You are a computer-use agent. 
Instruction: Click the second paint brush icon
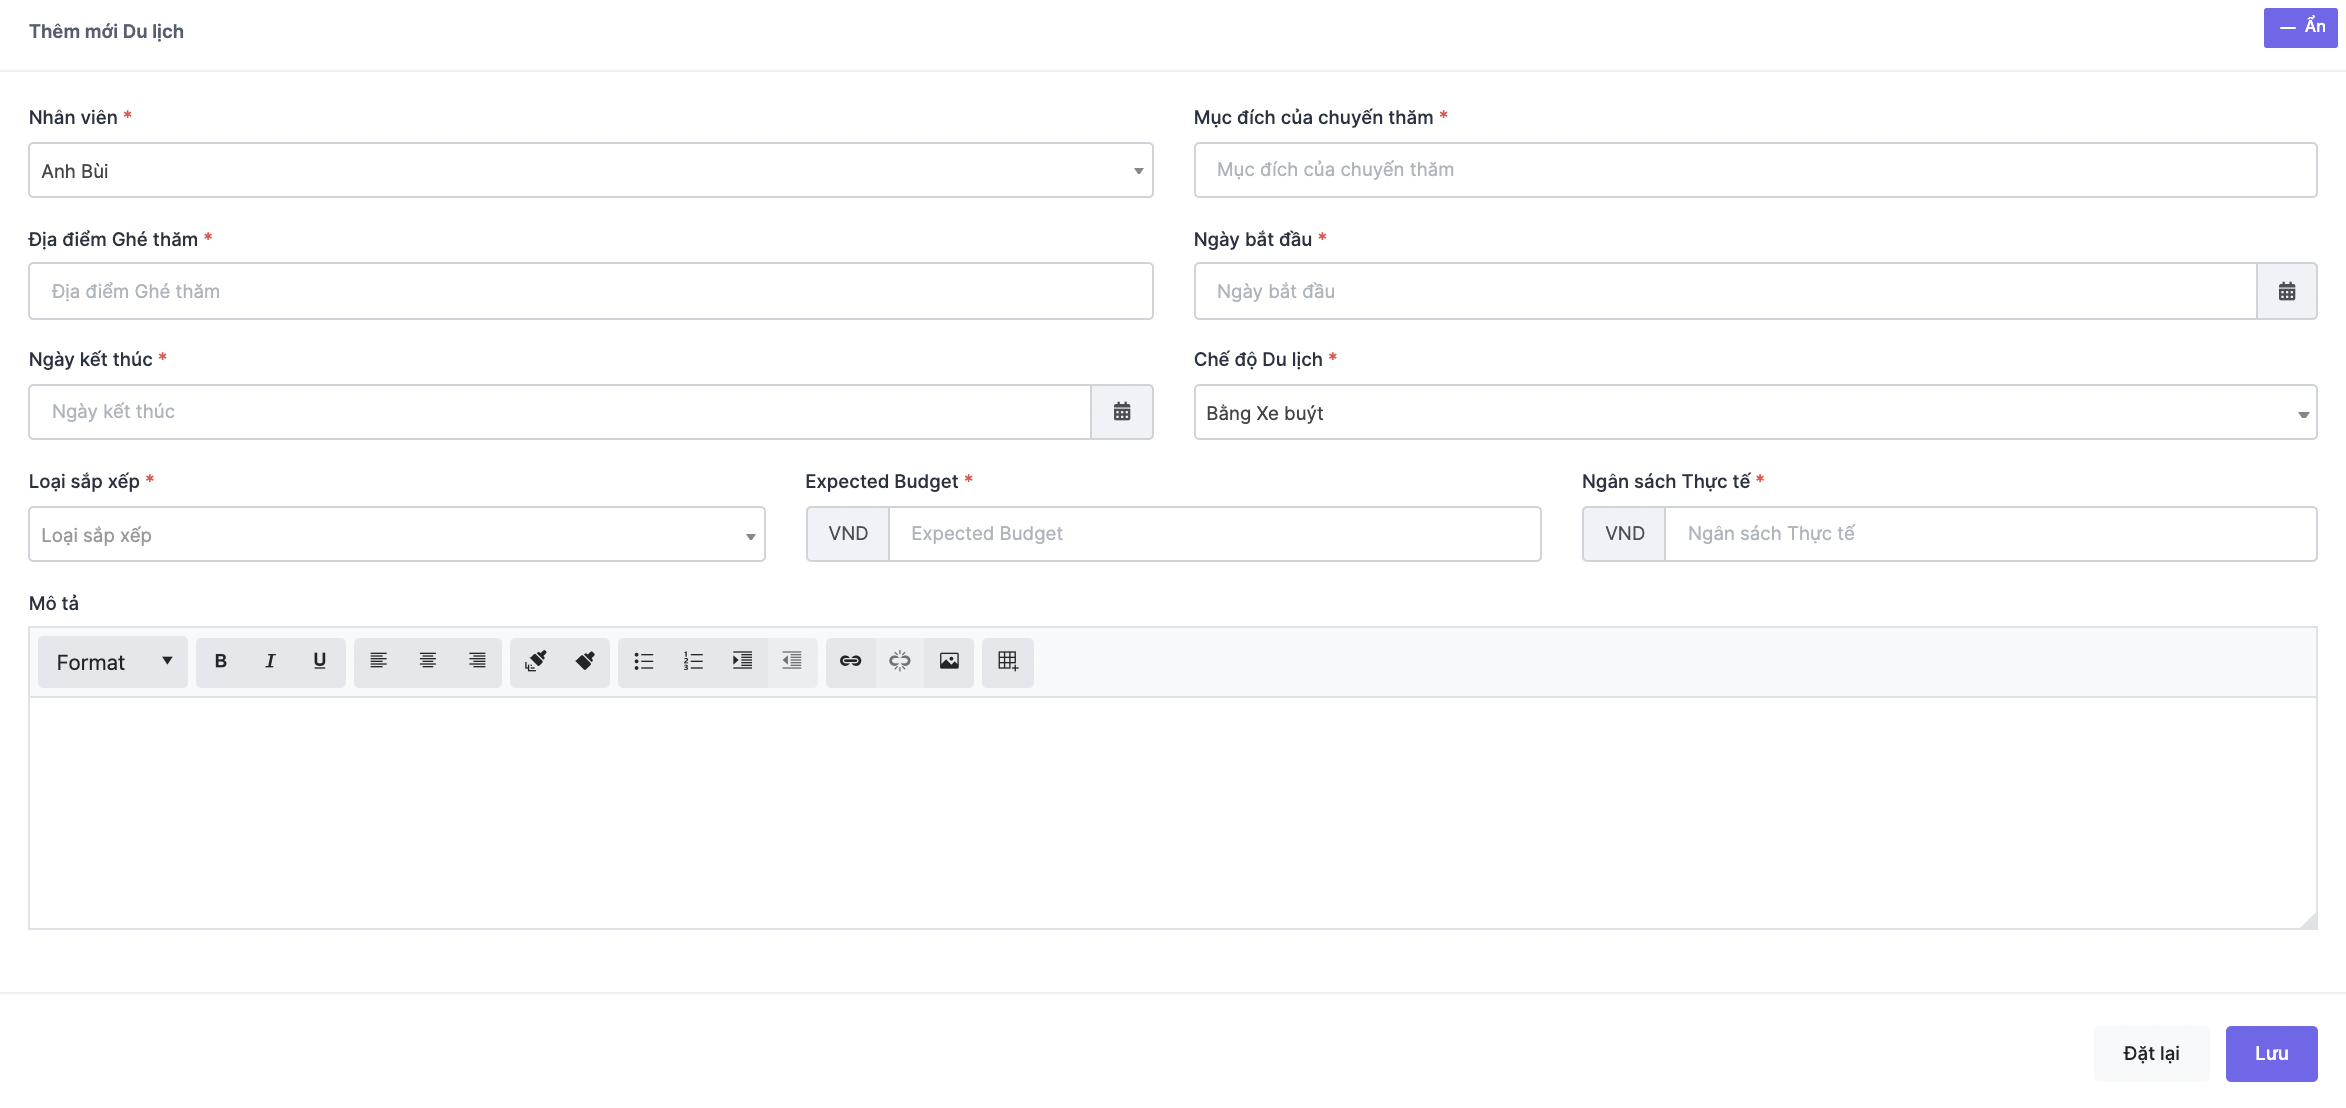[585, 661]
